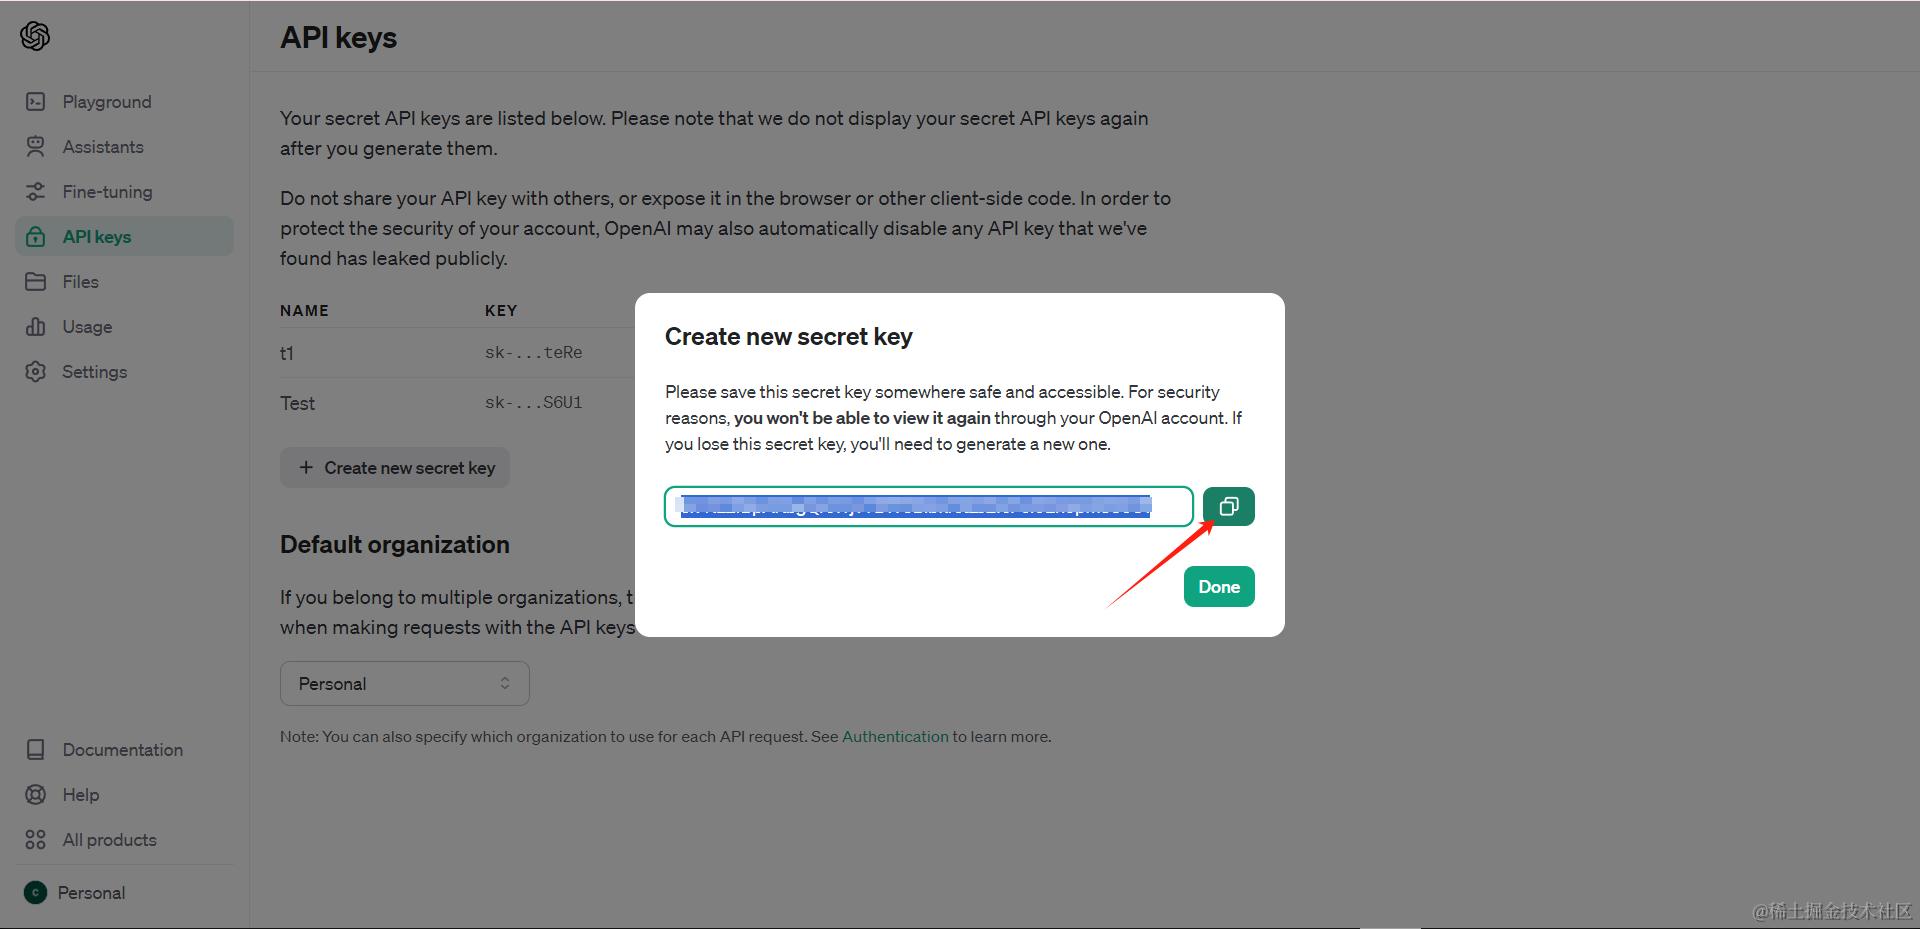Click the NAME column header
The image size is (1920, 929).
[x=304, y=311]
